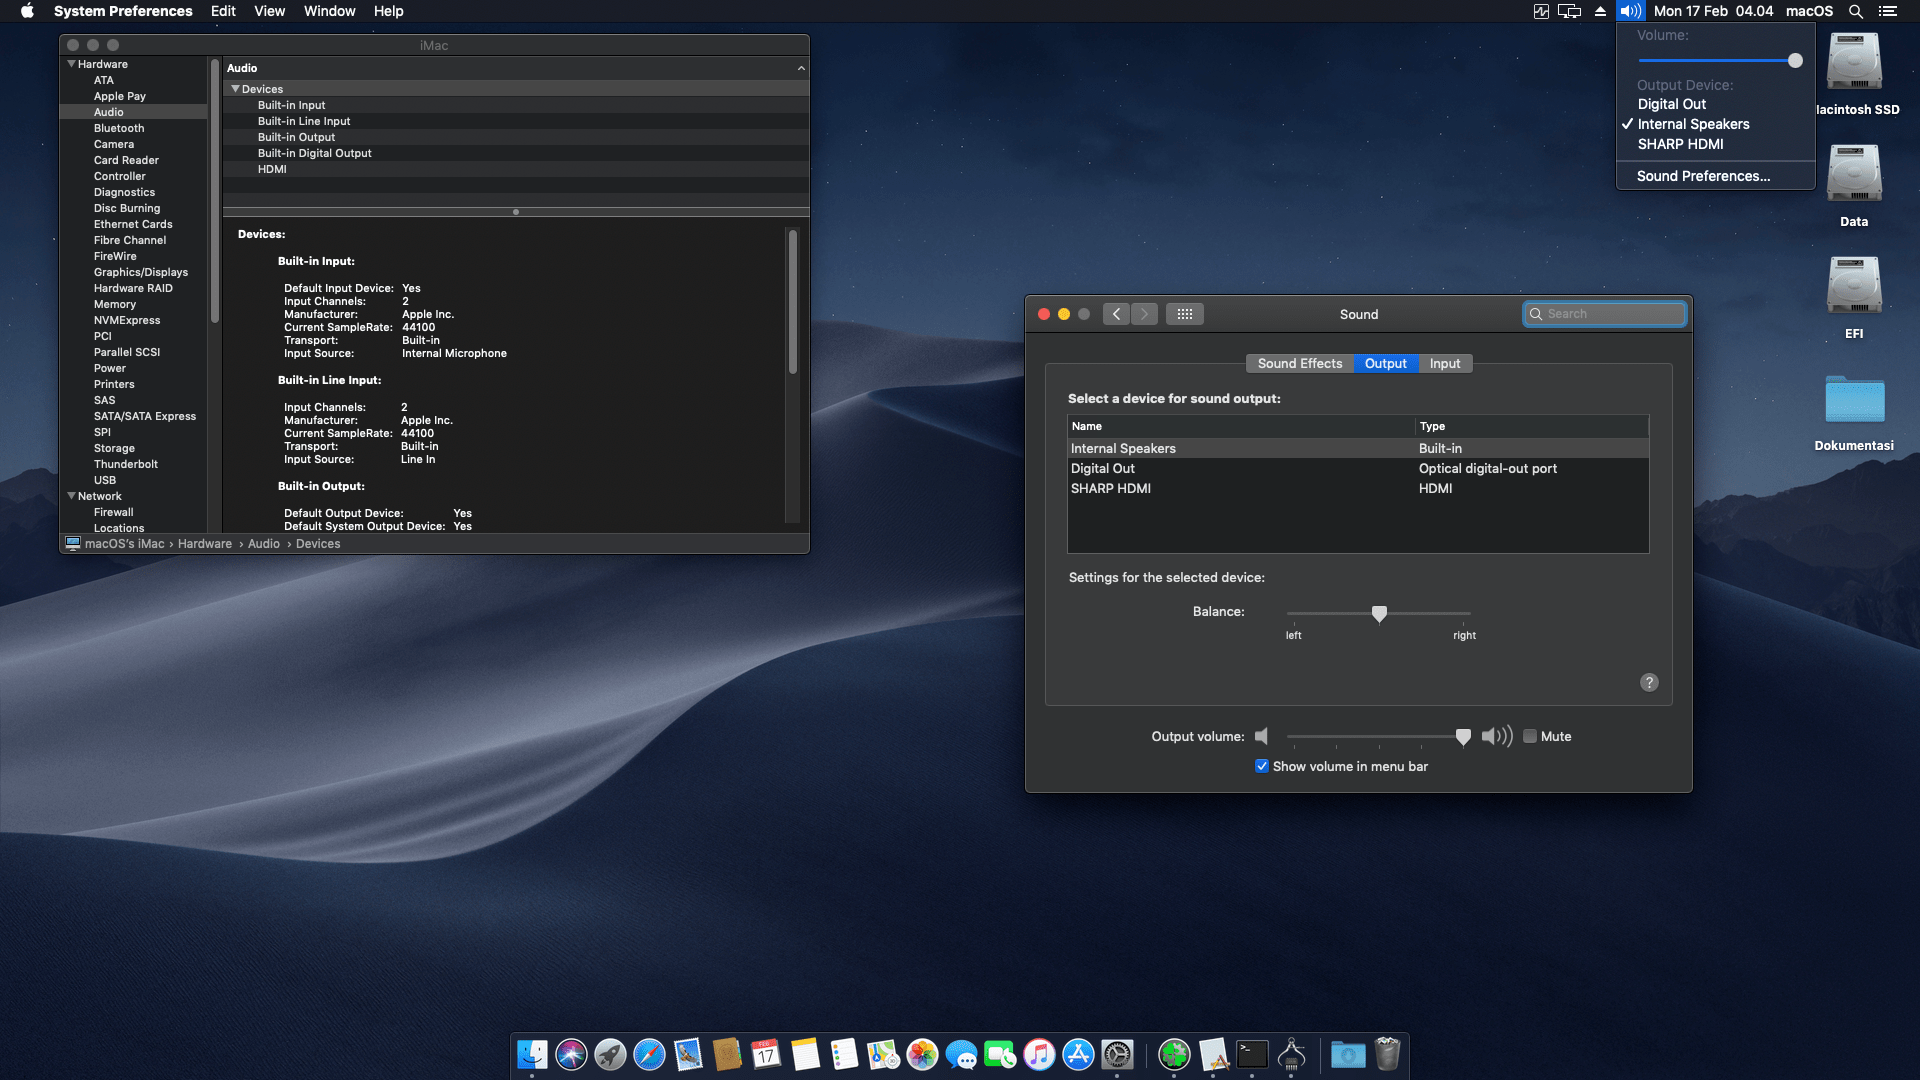
Task: Open Terminal from the Dock
Action: (x=1251, y=1054)
